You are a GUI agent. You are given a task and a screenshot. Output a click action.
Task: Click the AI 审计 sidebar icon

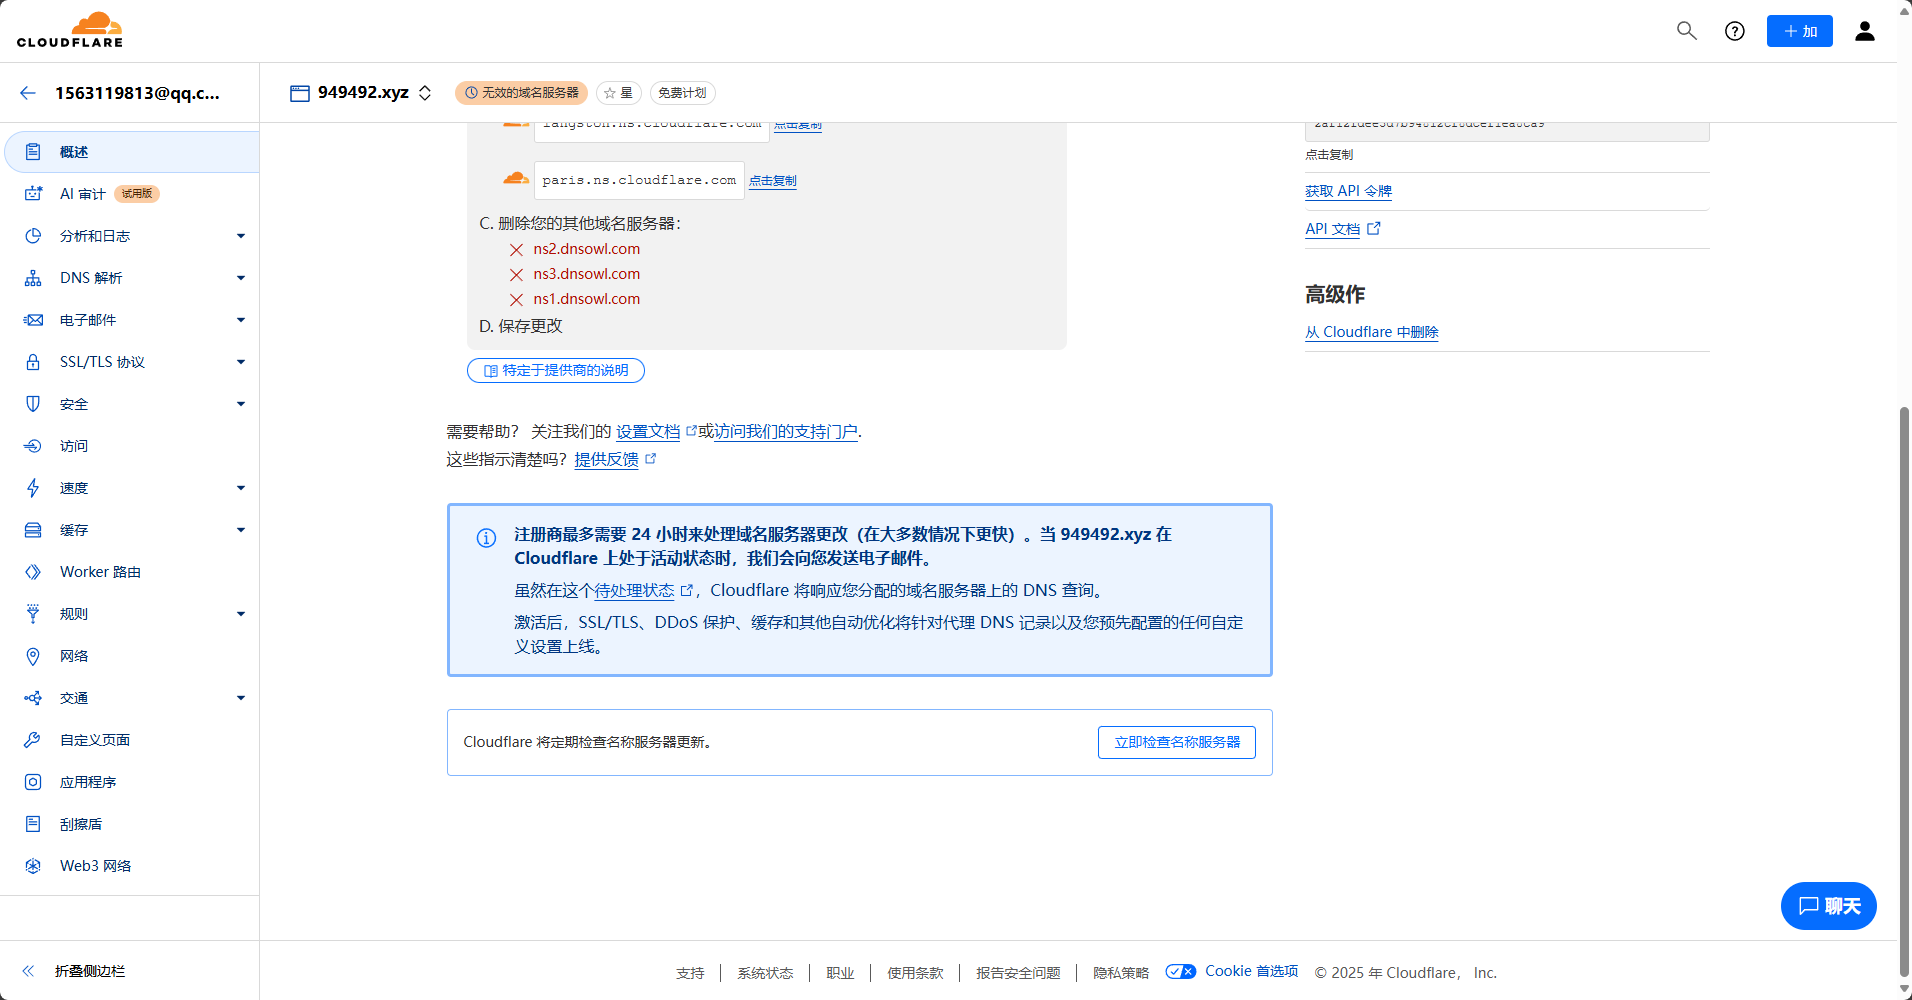[33, 194]
